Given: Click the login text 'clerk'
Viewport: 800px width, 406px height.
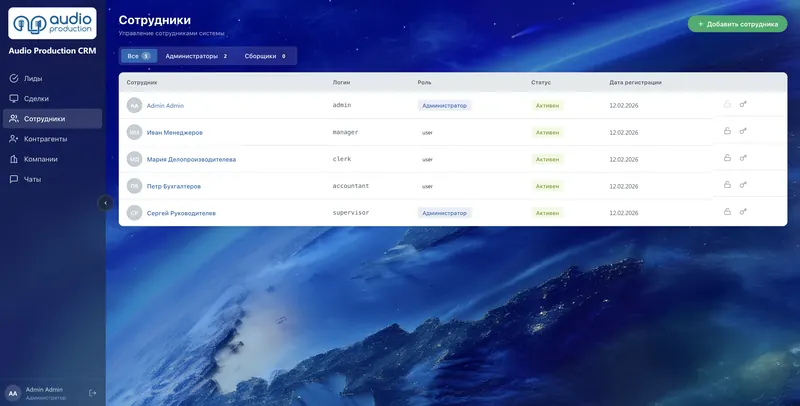Looking at the screenshot, I should (x=342, y=159).
